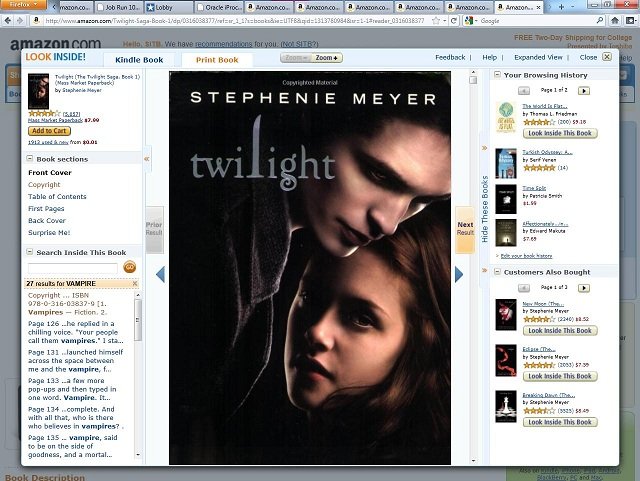Bookmark page with star icon
The width and height of the screenshot is (640, 481).
436,20
